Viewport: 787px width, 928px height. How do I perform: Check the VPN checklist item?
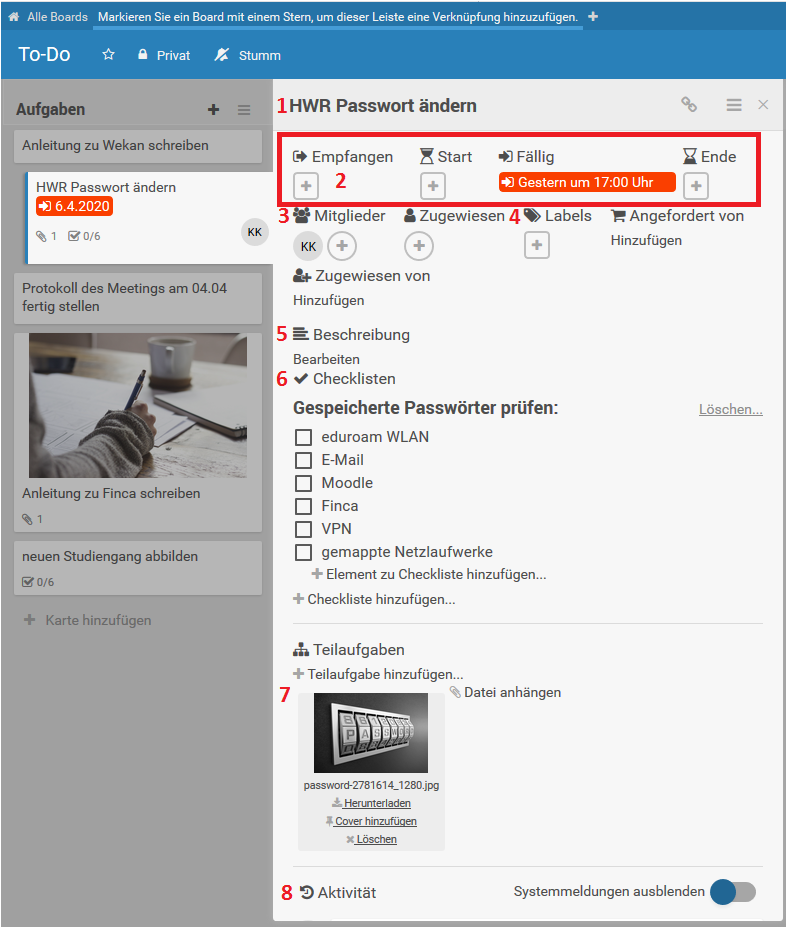point(304,529)
